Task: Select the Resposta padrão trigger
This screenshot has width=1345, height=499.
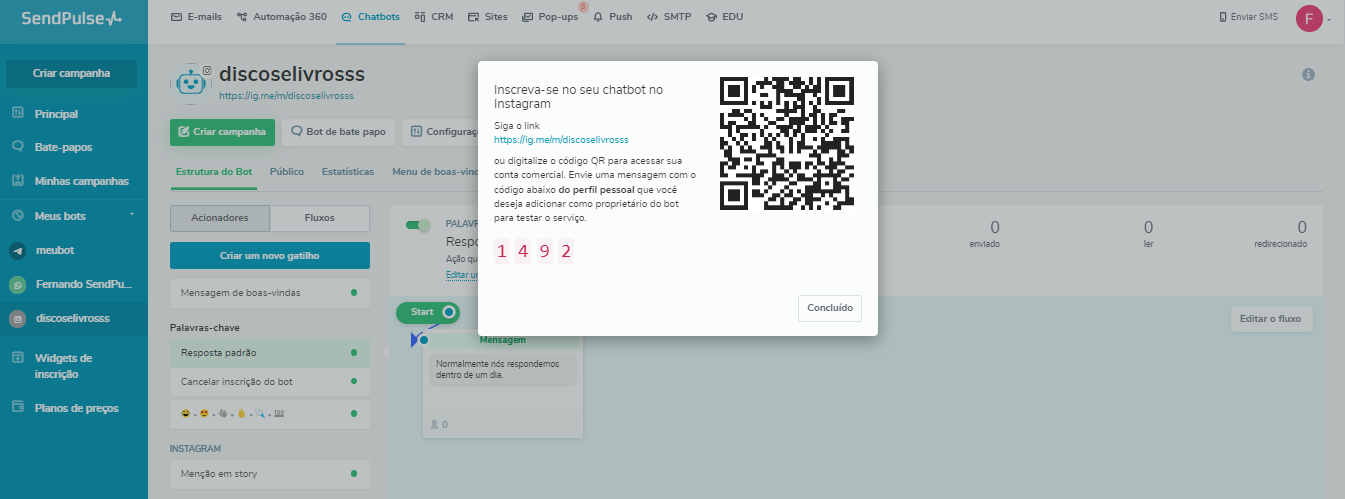Action: (x=270, y=352)
